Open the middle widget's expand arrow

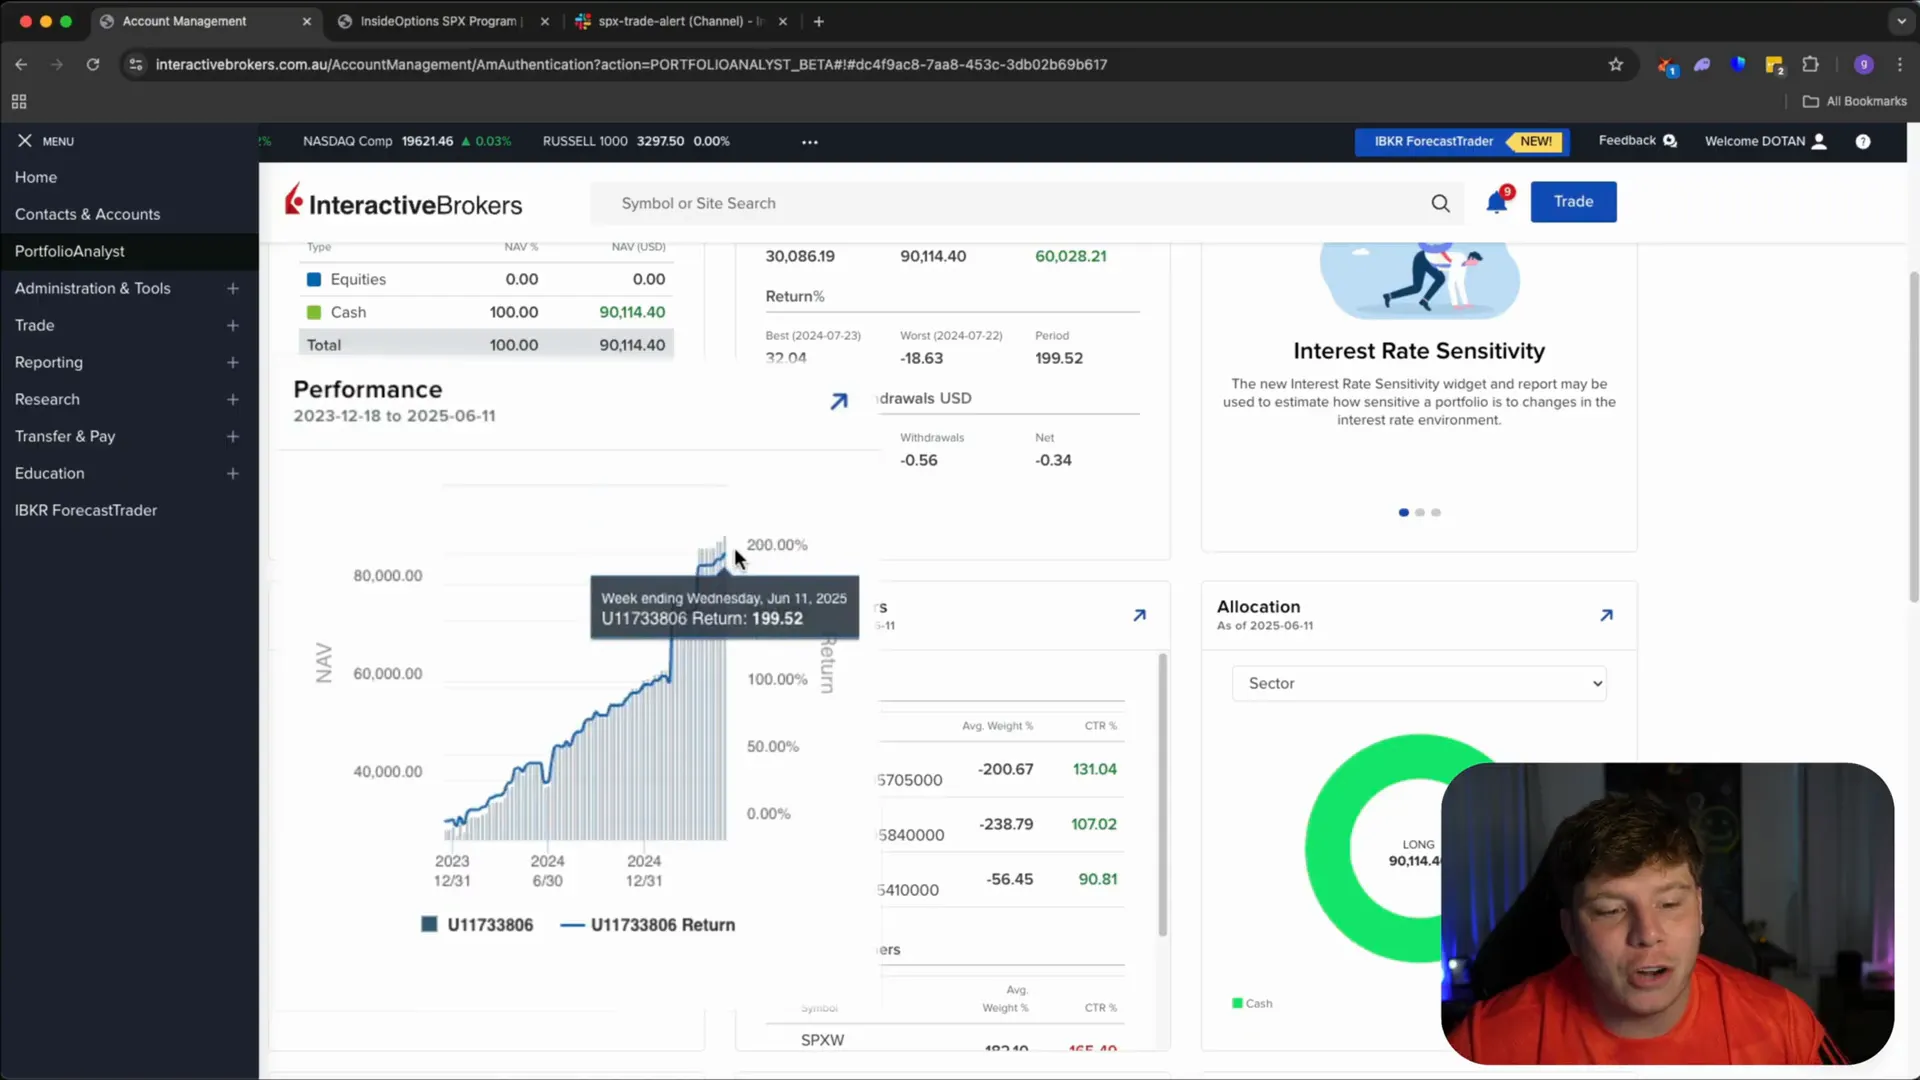[1139, 615]
